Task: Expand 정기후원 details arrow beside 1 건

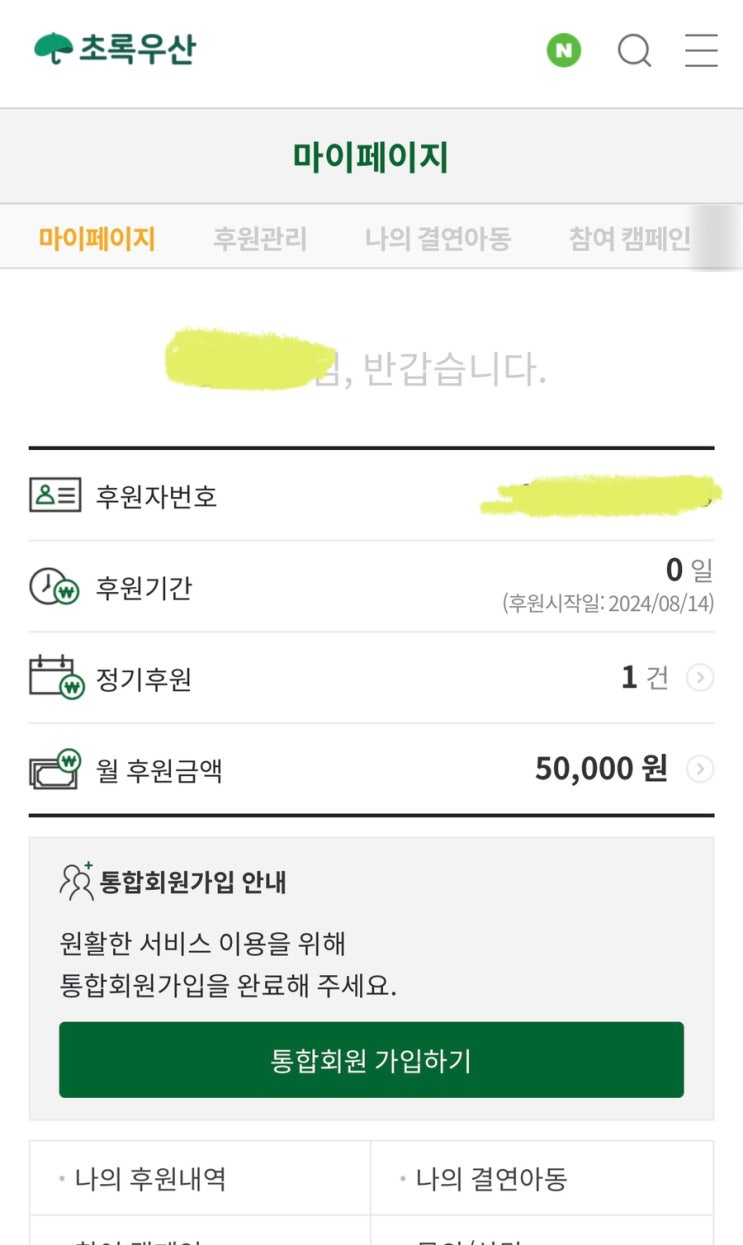Action: click(x=700, y=678)
